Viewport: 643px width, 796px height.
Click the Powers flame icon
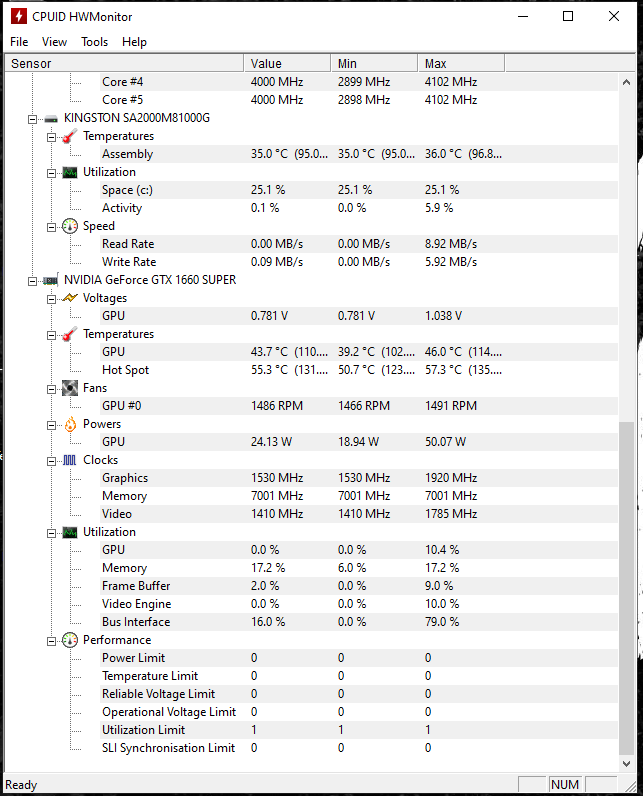pos(70,424)
